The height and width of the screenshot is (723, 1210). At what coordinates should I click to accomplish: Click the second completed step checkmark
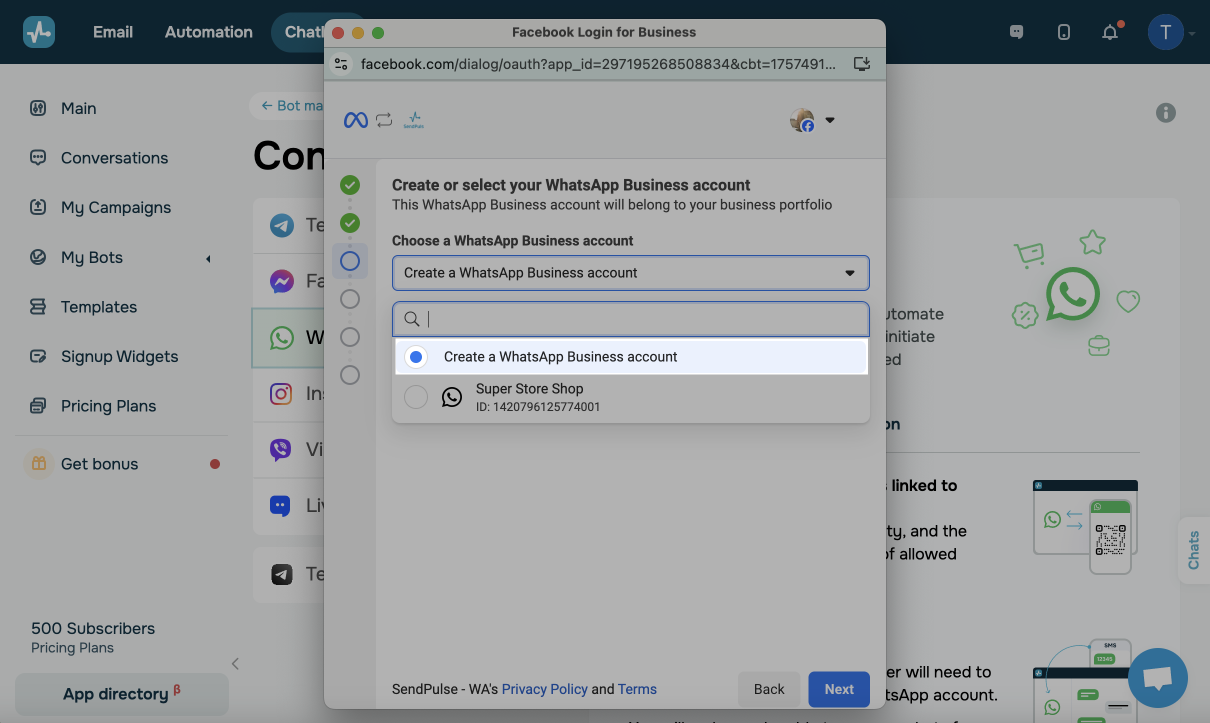click(x=350, y=223)
